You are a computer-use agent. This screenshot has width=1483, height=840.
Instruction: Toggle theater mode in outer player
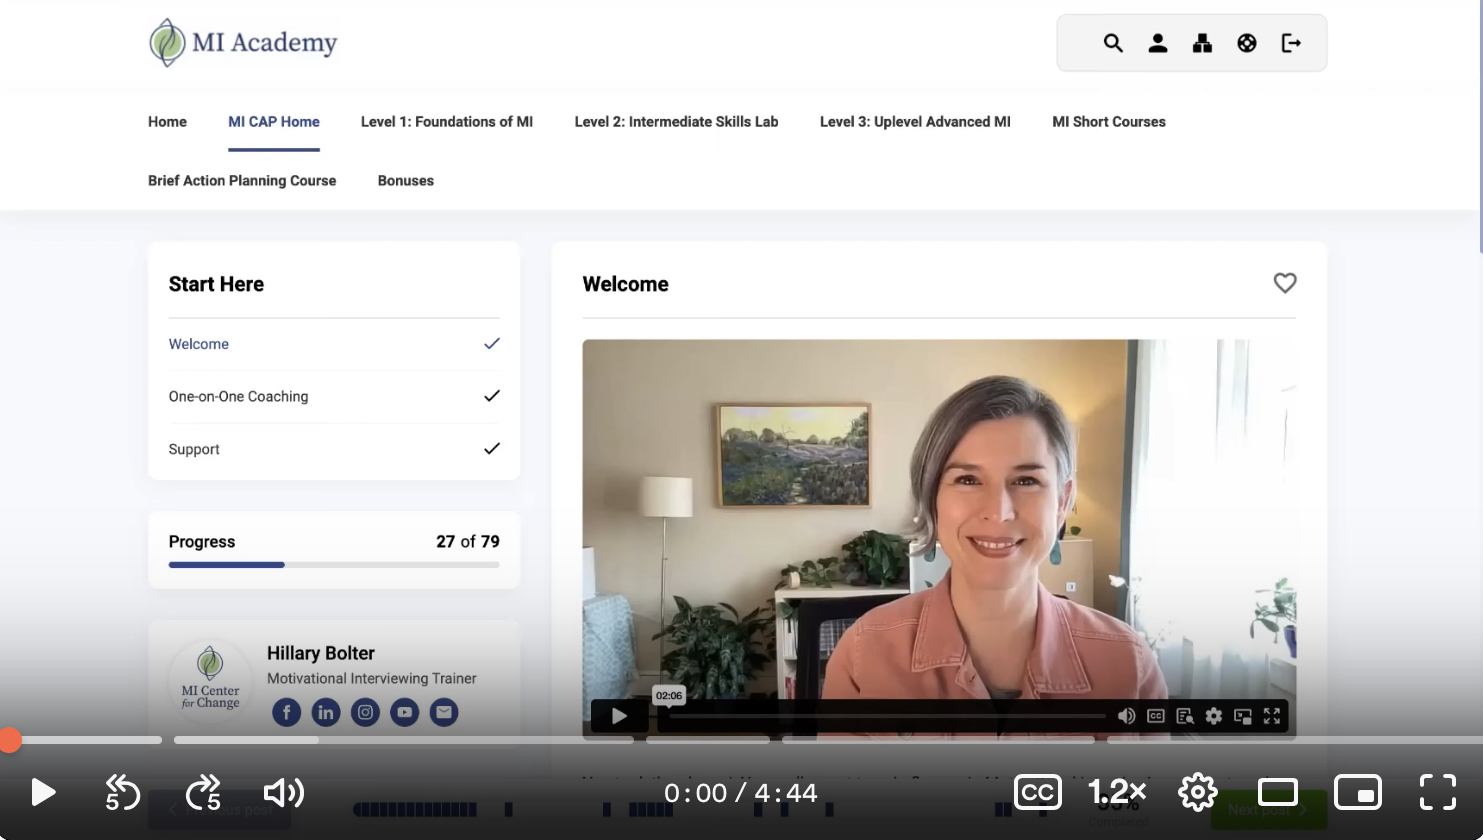(x=1277, y=792)
